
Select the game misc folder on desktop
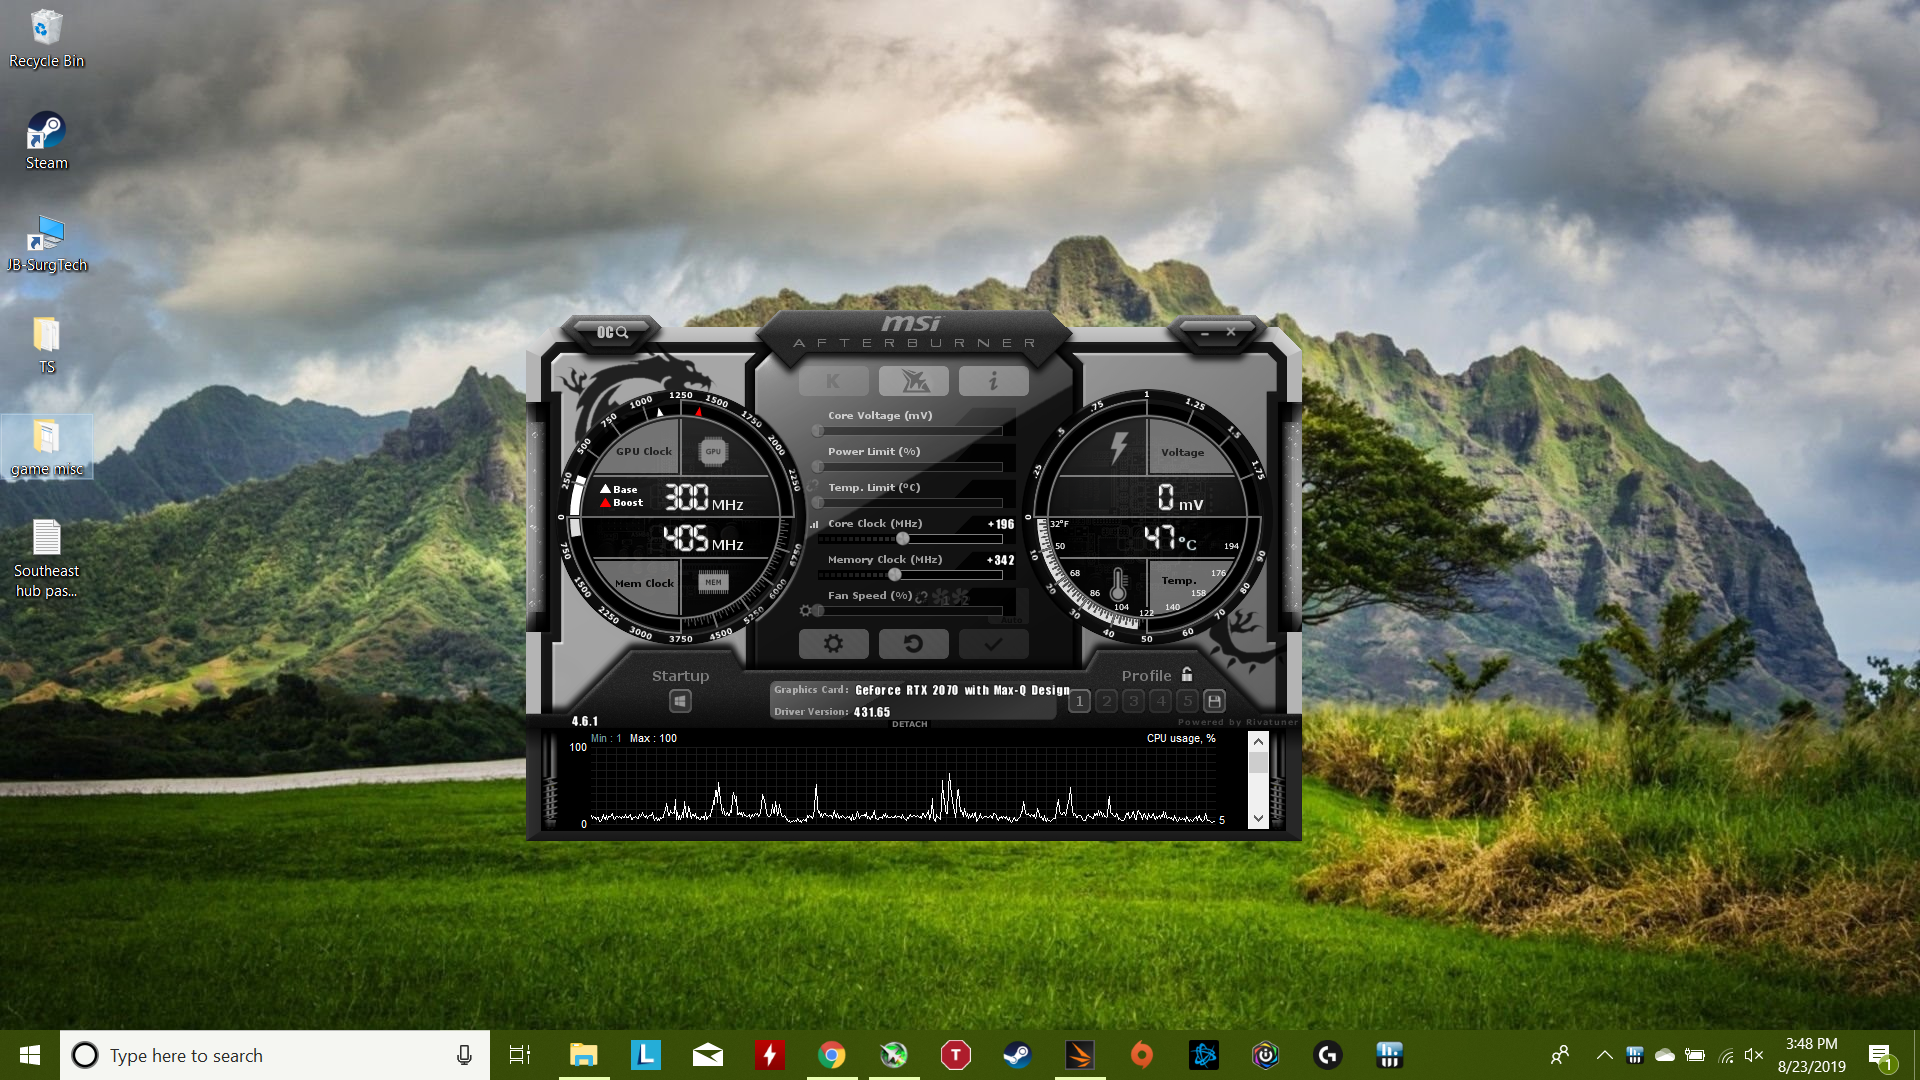click(46, 448)
